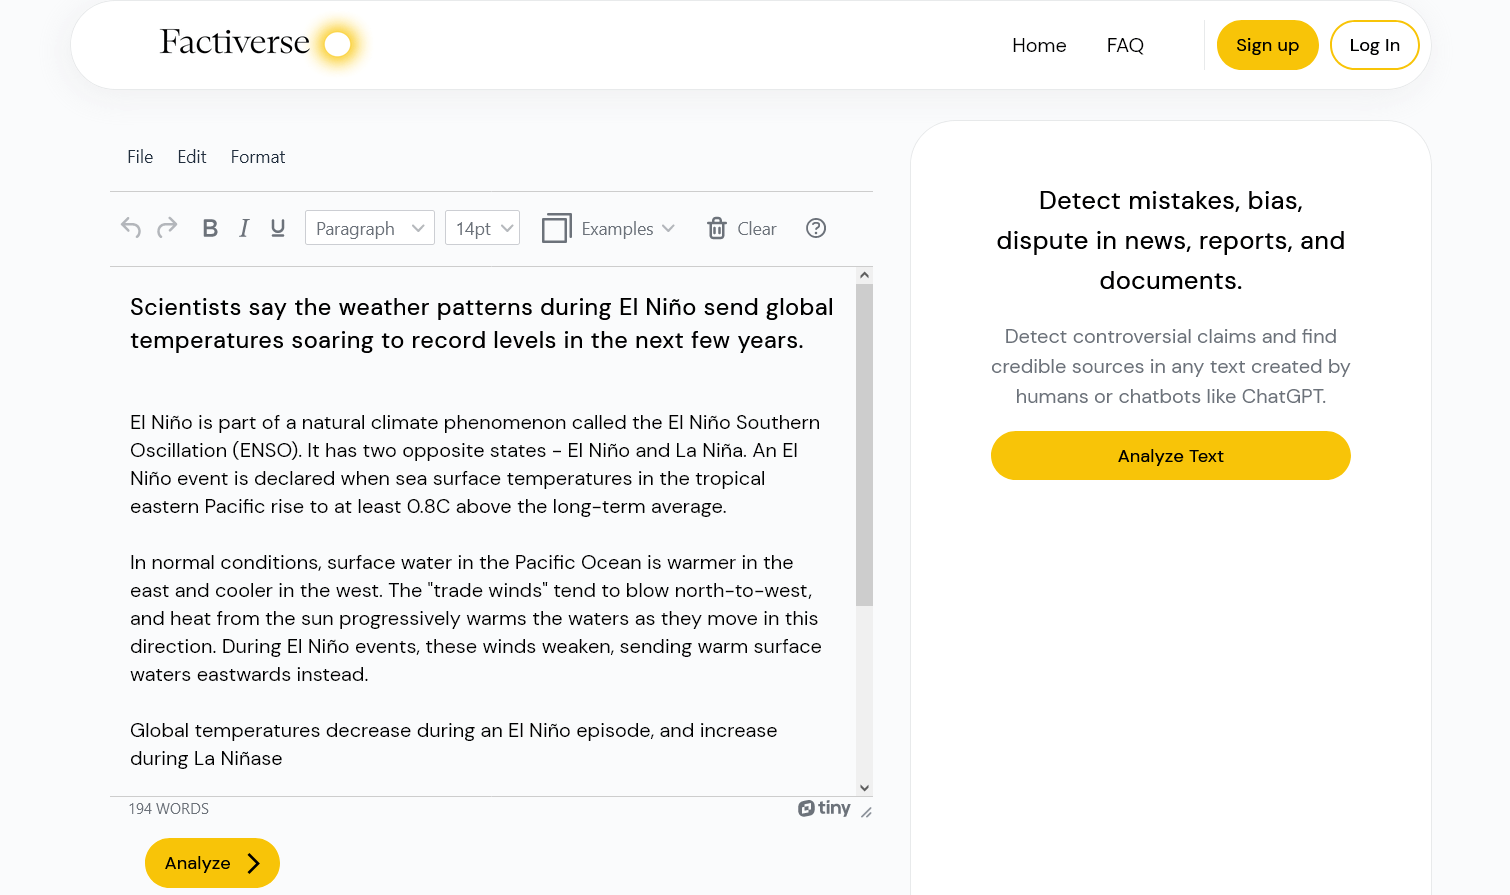Toggle italic formatting
The height and width of the screenshot is (895, 1510).
pyautogui.click(x=244, y=228)
